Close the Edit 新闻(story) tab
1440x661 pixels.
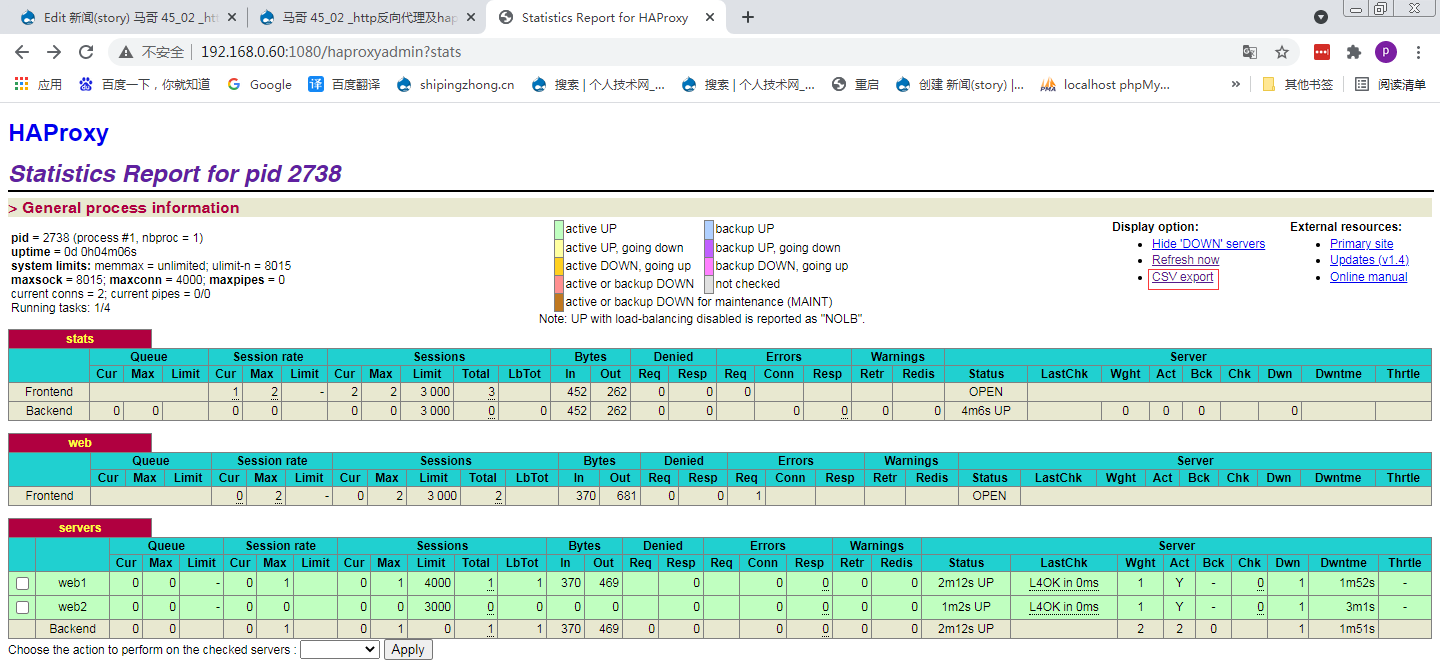click(230, 17)
